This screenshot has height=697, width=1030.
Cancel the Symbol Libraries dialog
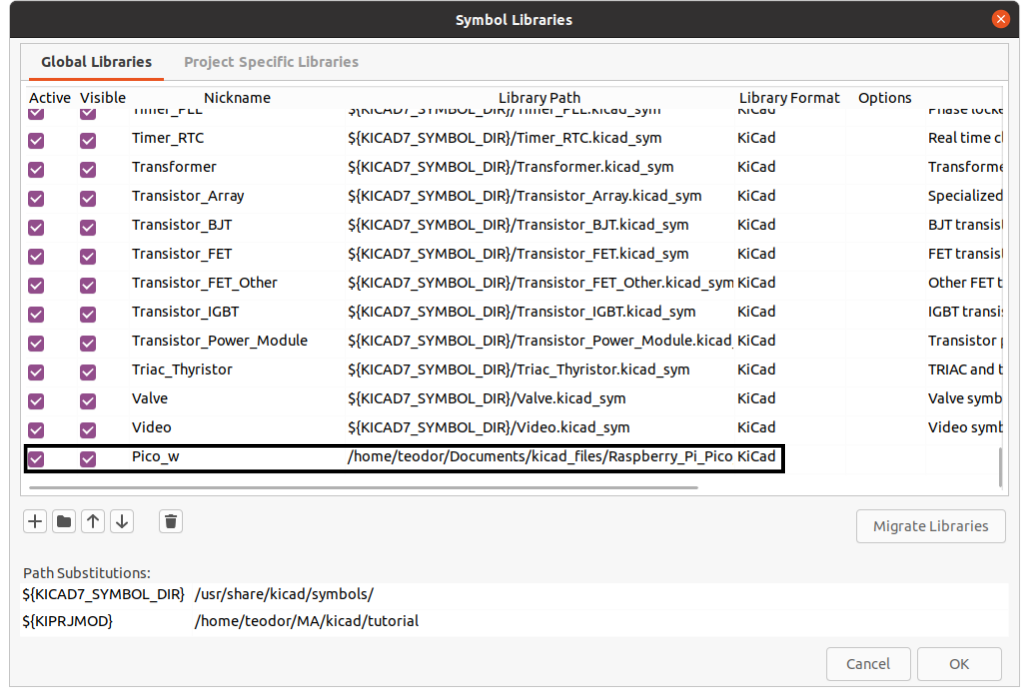pos(868,664)
